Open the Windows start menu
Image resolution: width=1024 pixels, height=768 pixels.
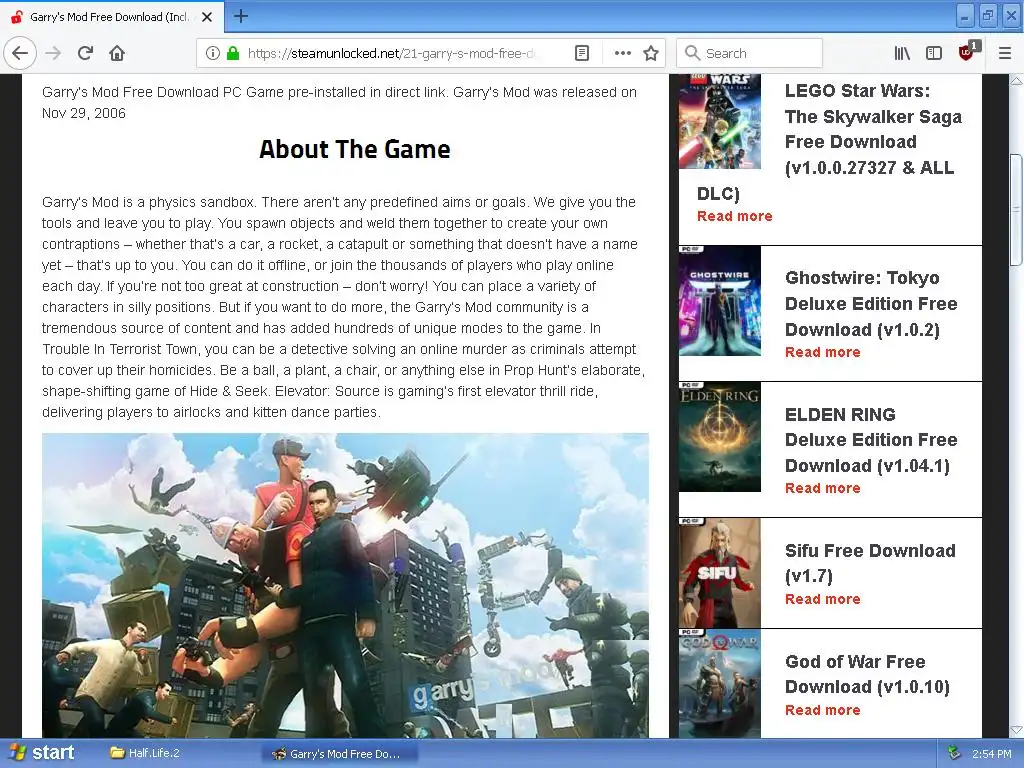point(42,753)
